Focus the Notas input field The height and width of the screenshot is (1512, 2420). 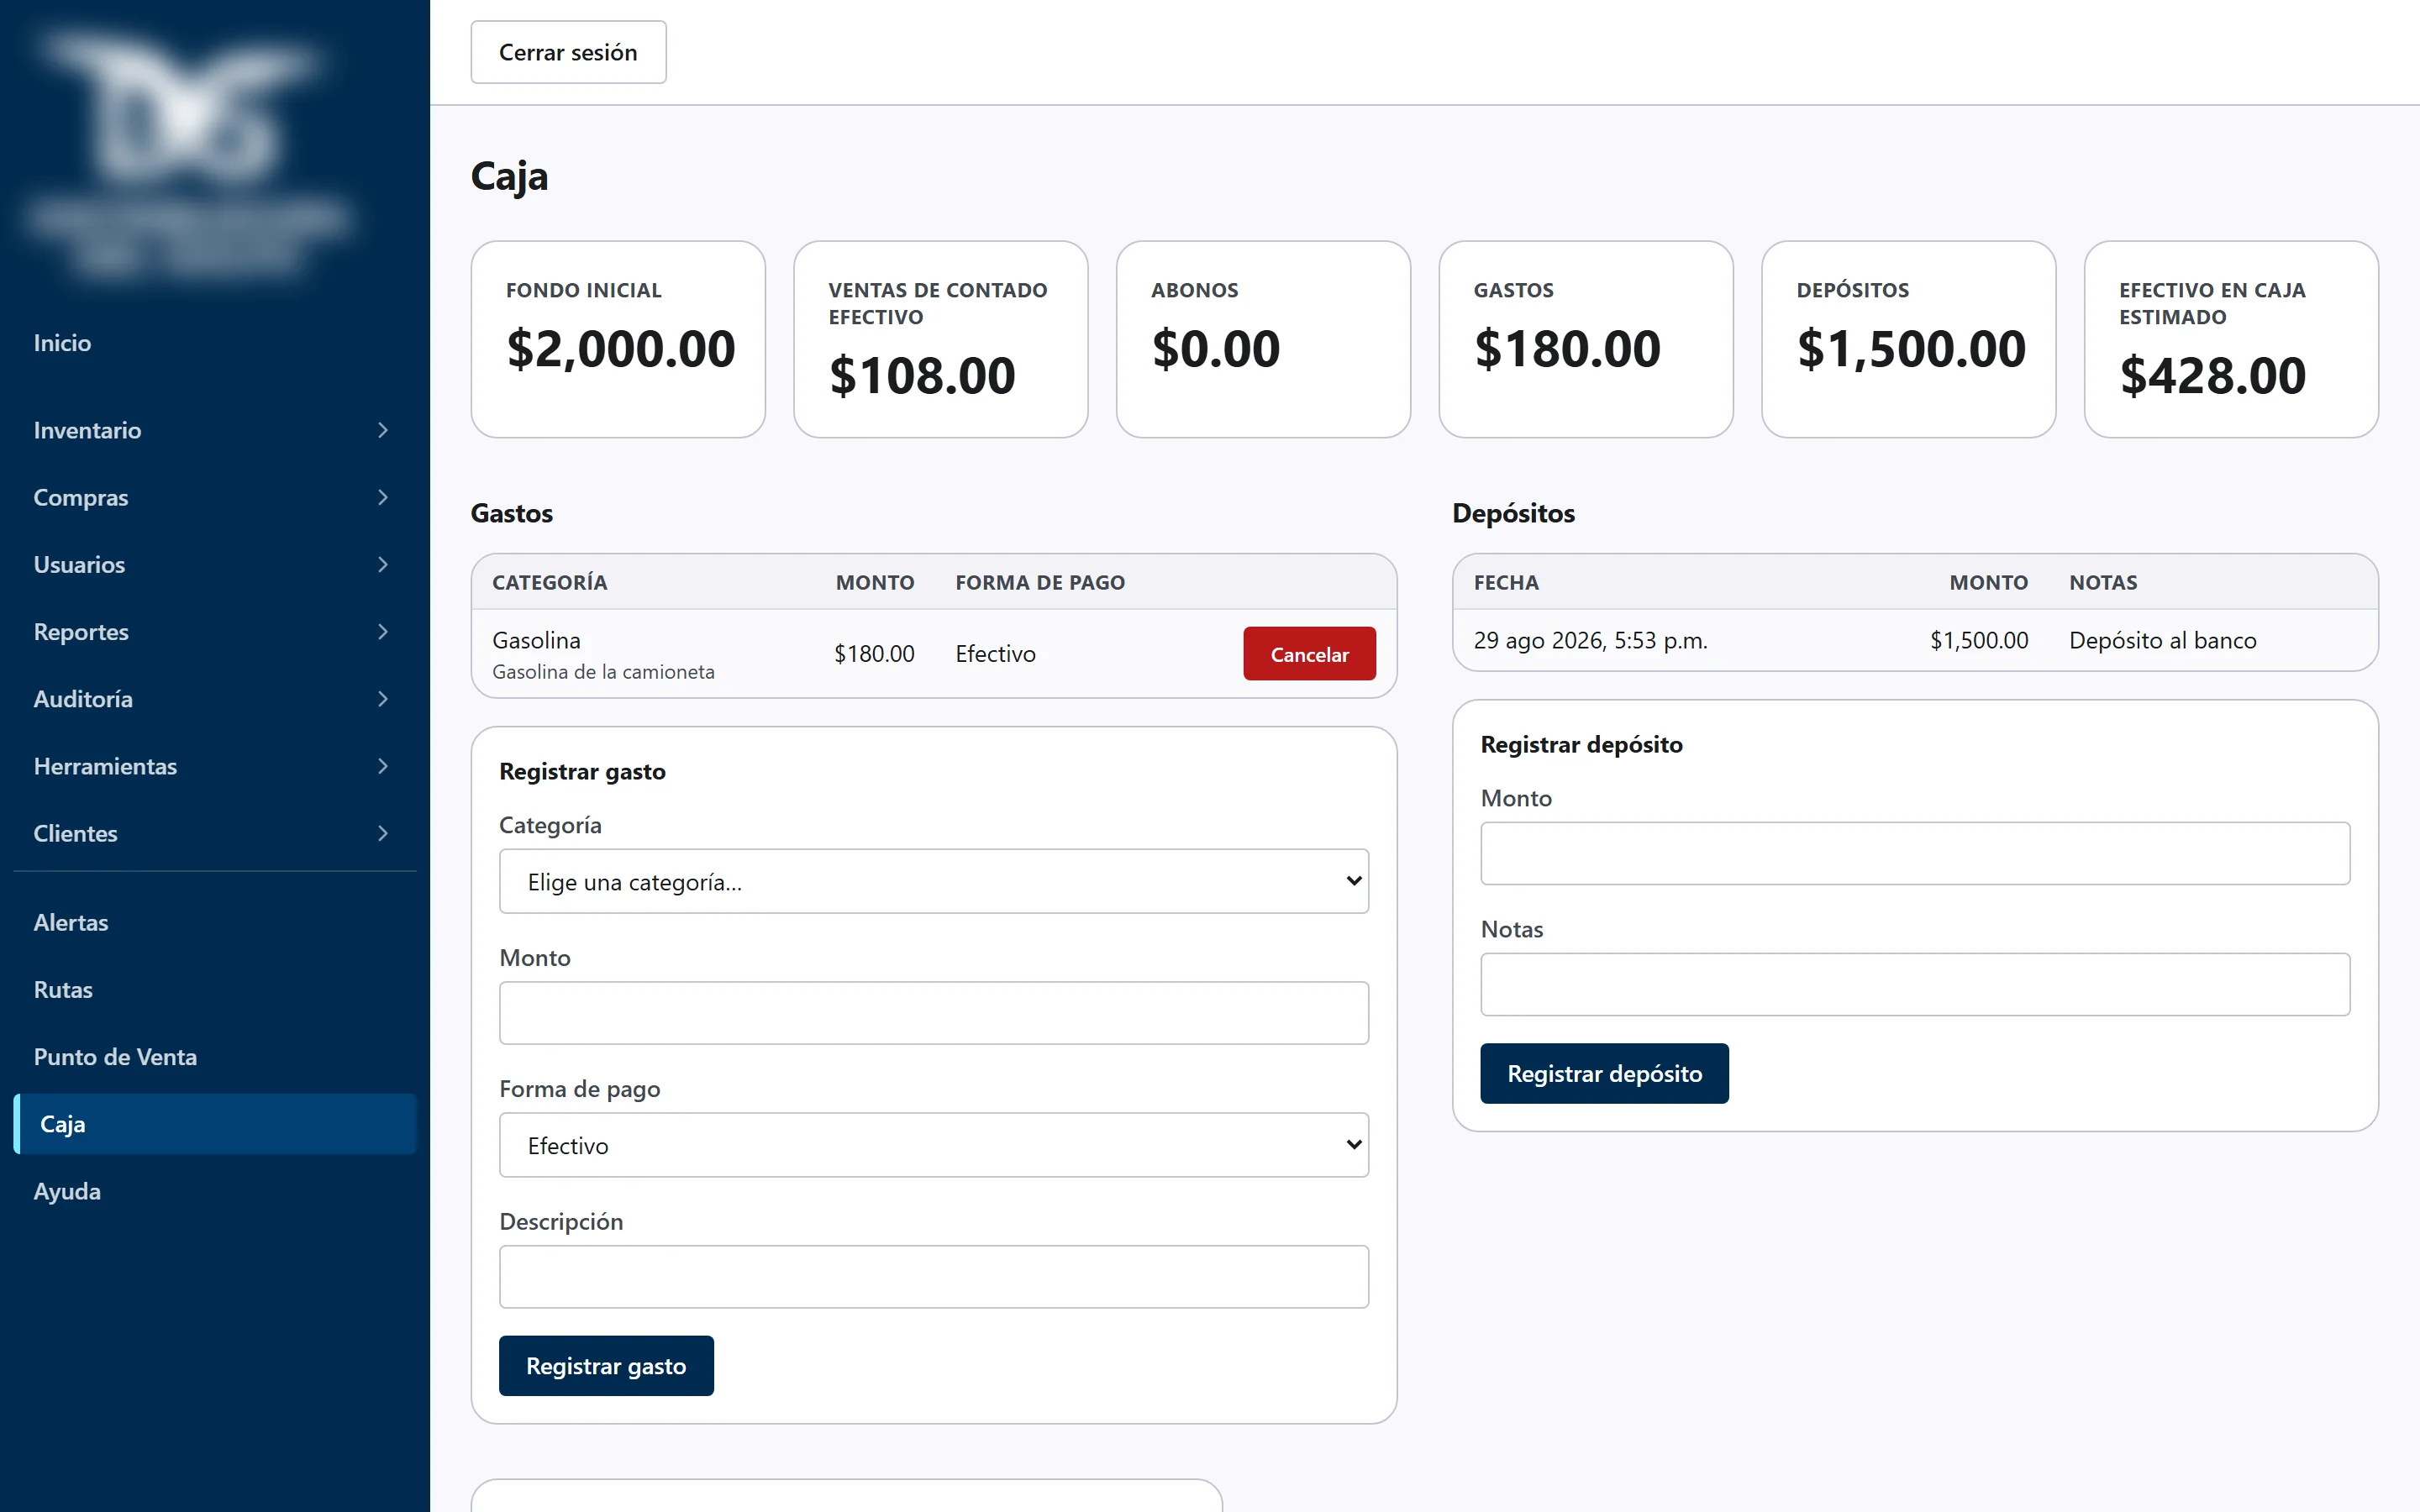(1915, 984)
